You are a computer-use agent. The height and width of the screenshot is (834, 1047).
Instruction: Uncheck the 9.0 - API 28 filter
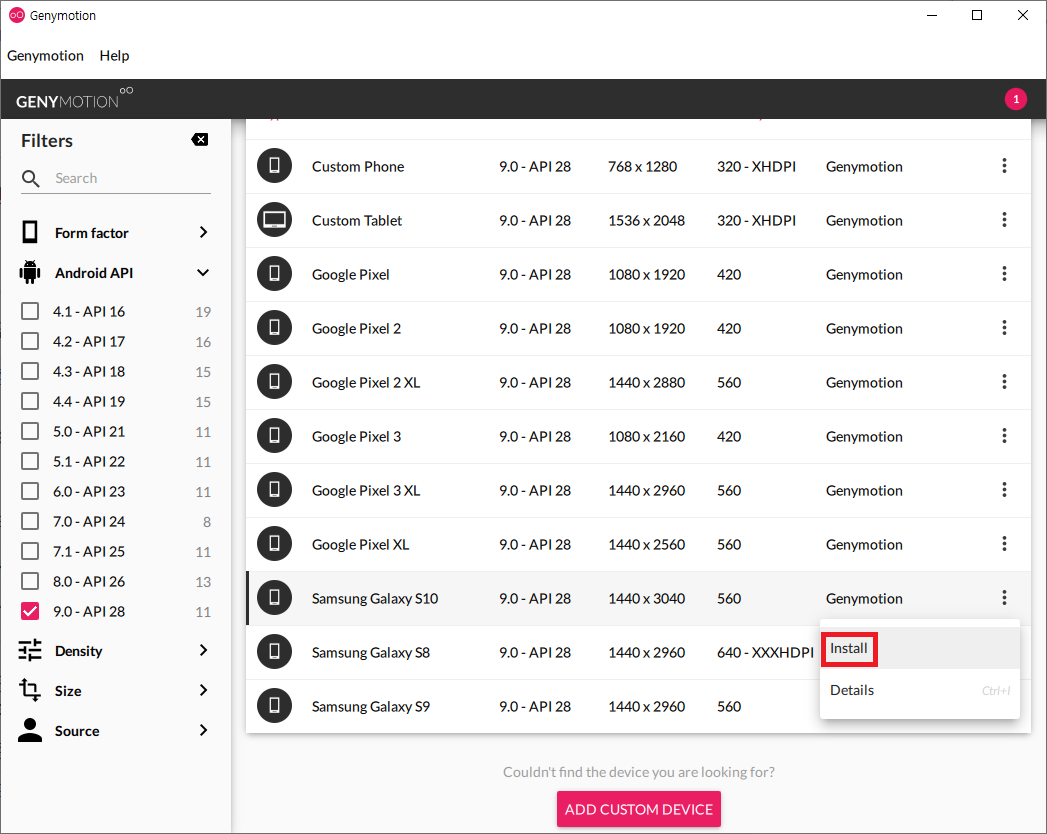pos(30,611)
